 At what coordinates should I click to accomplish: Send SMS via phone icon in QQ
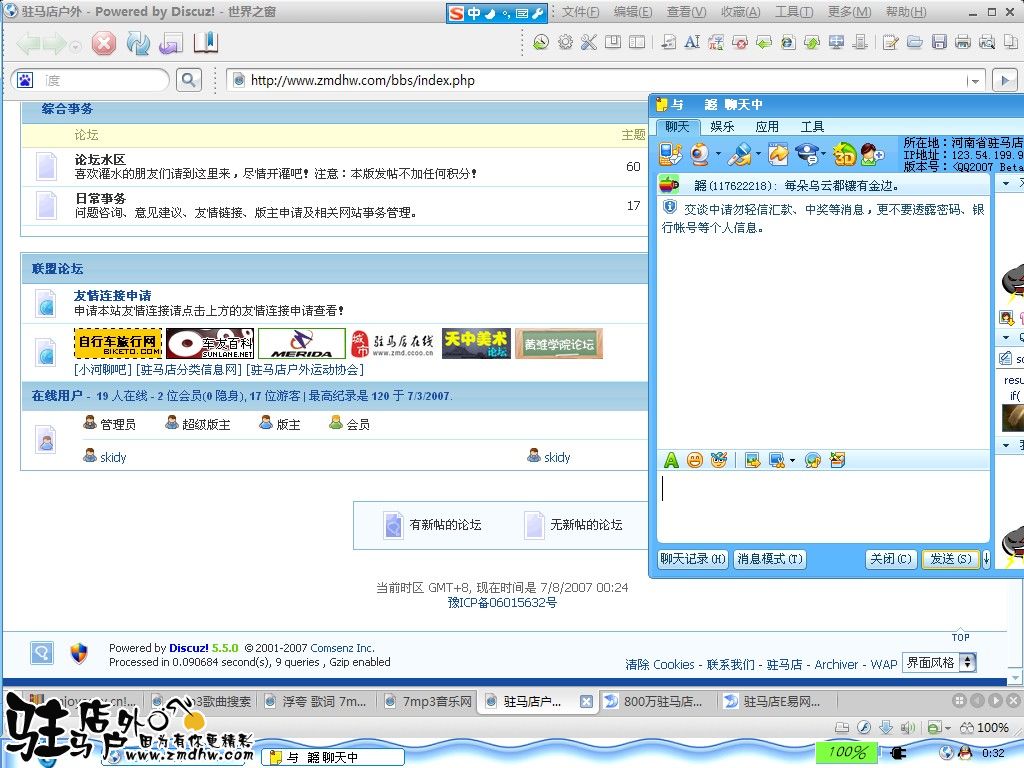(x=670, y=155)
